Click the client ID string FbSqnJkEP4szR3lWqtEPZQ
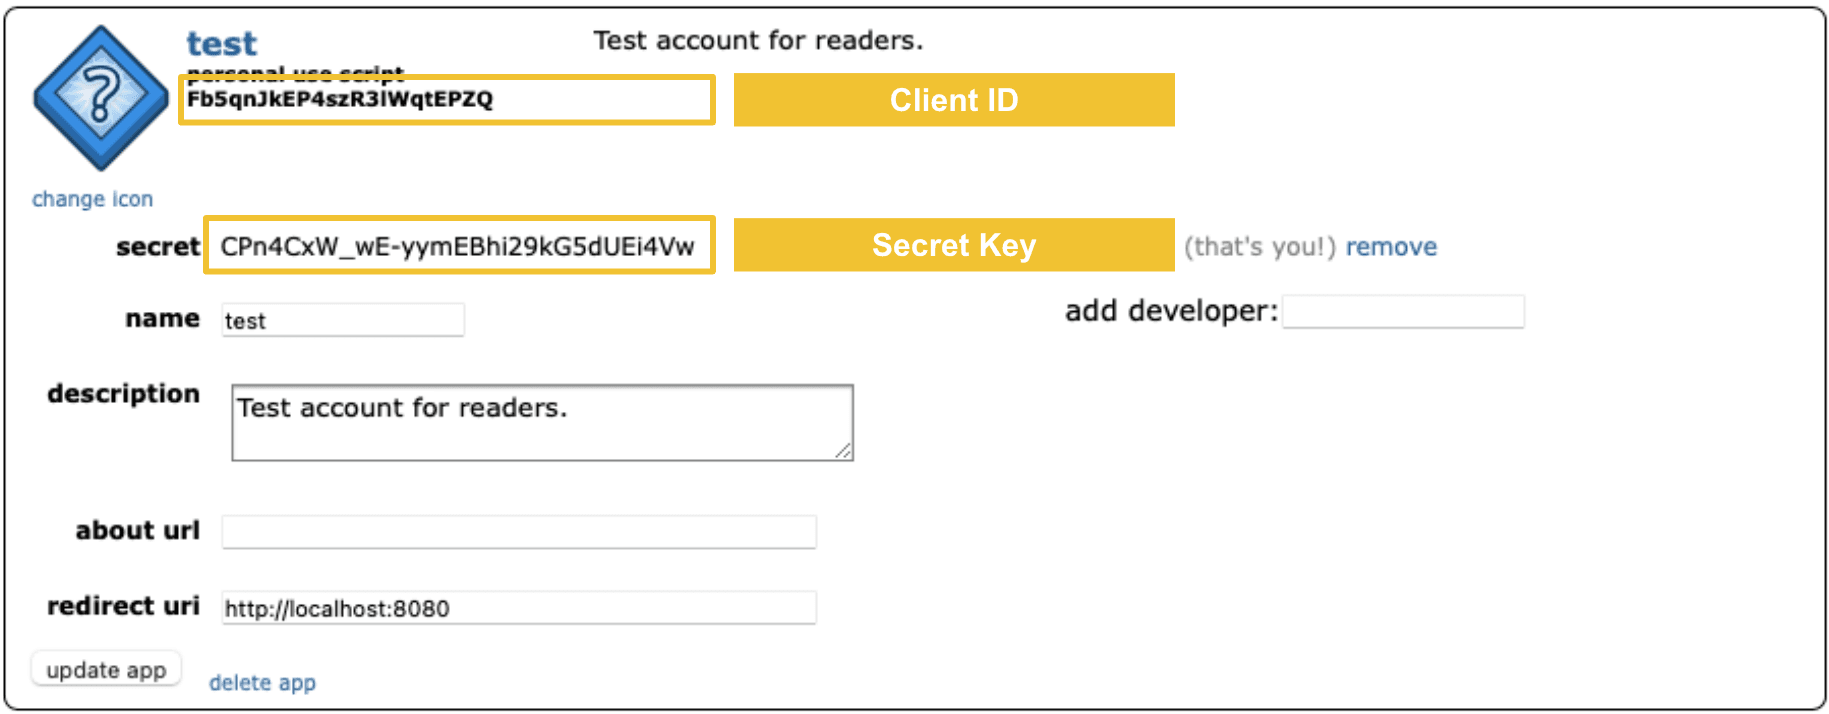 tap(340, 99)
